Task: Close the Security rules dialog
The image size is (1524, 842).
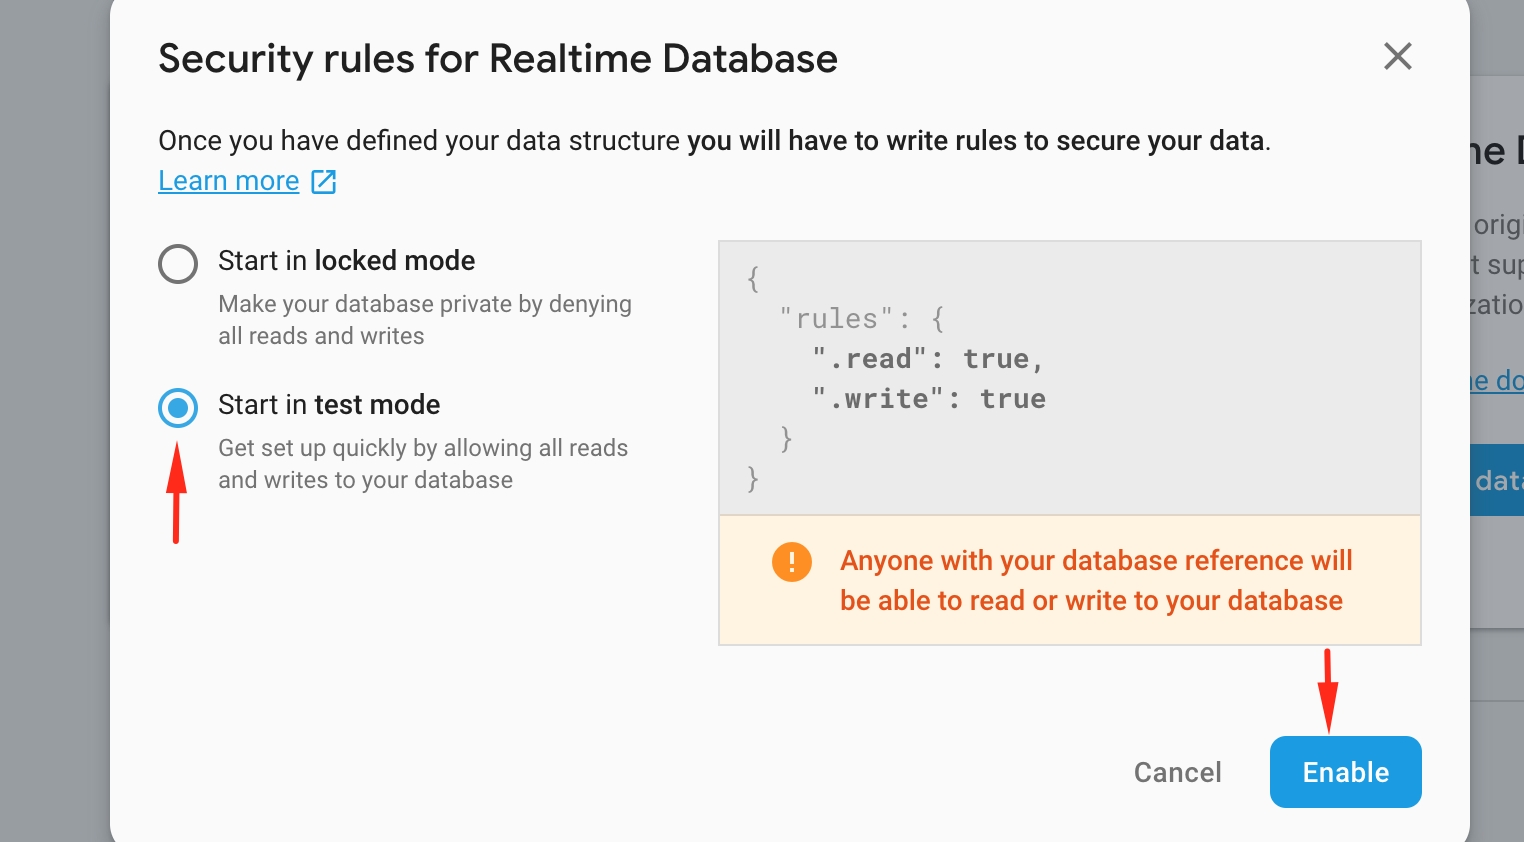Action: click(x=1397, y=56)
